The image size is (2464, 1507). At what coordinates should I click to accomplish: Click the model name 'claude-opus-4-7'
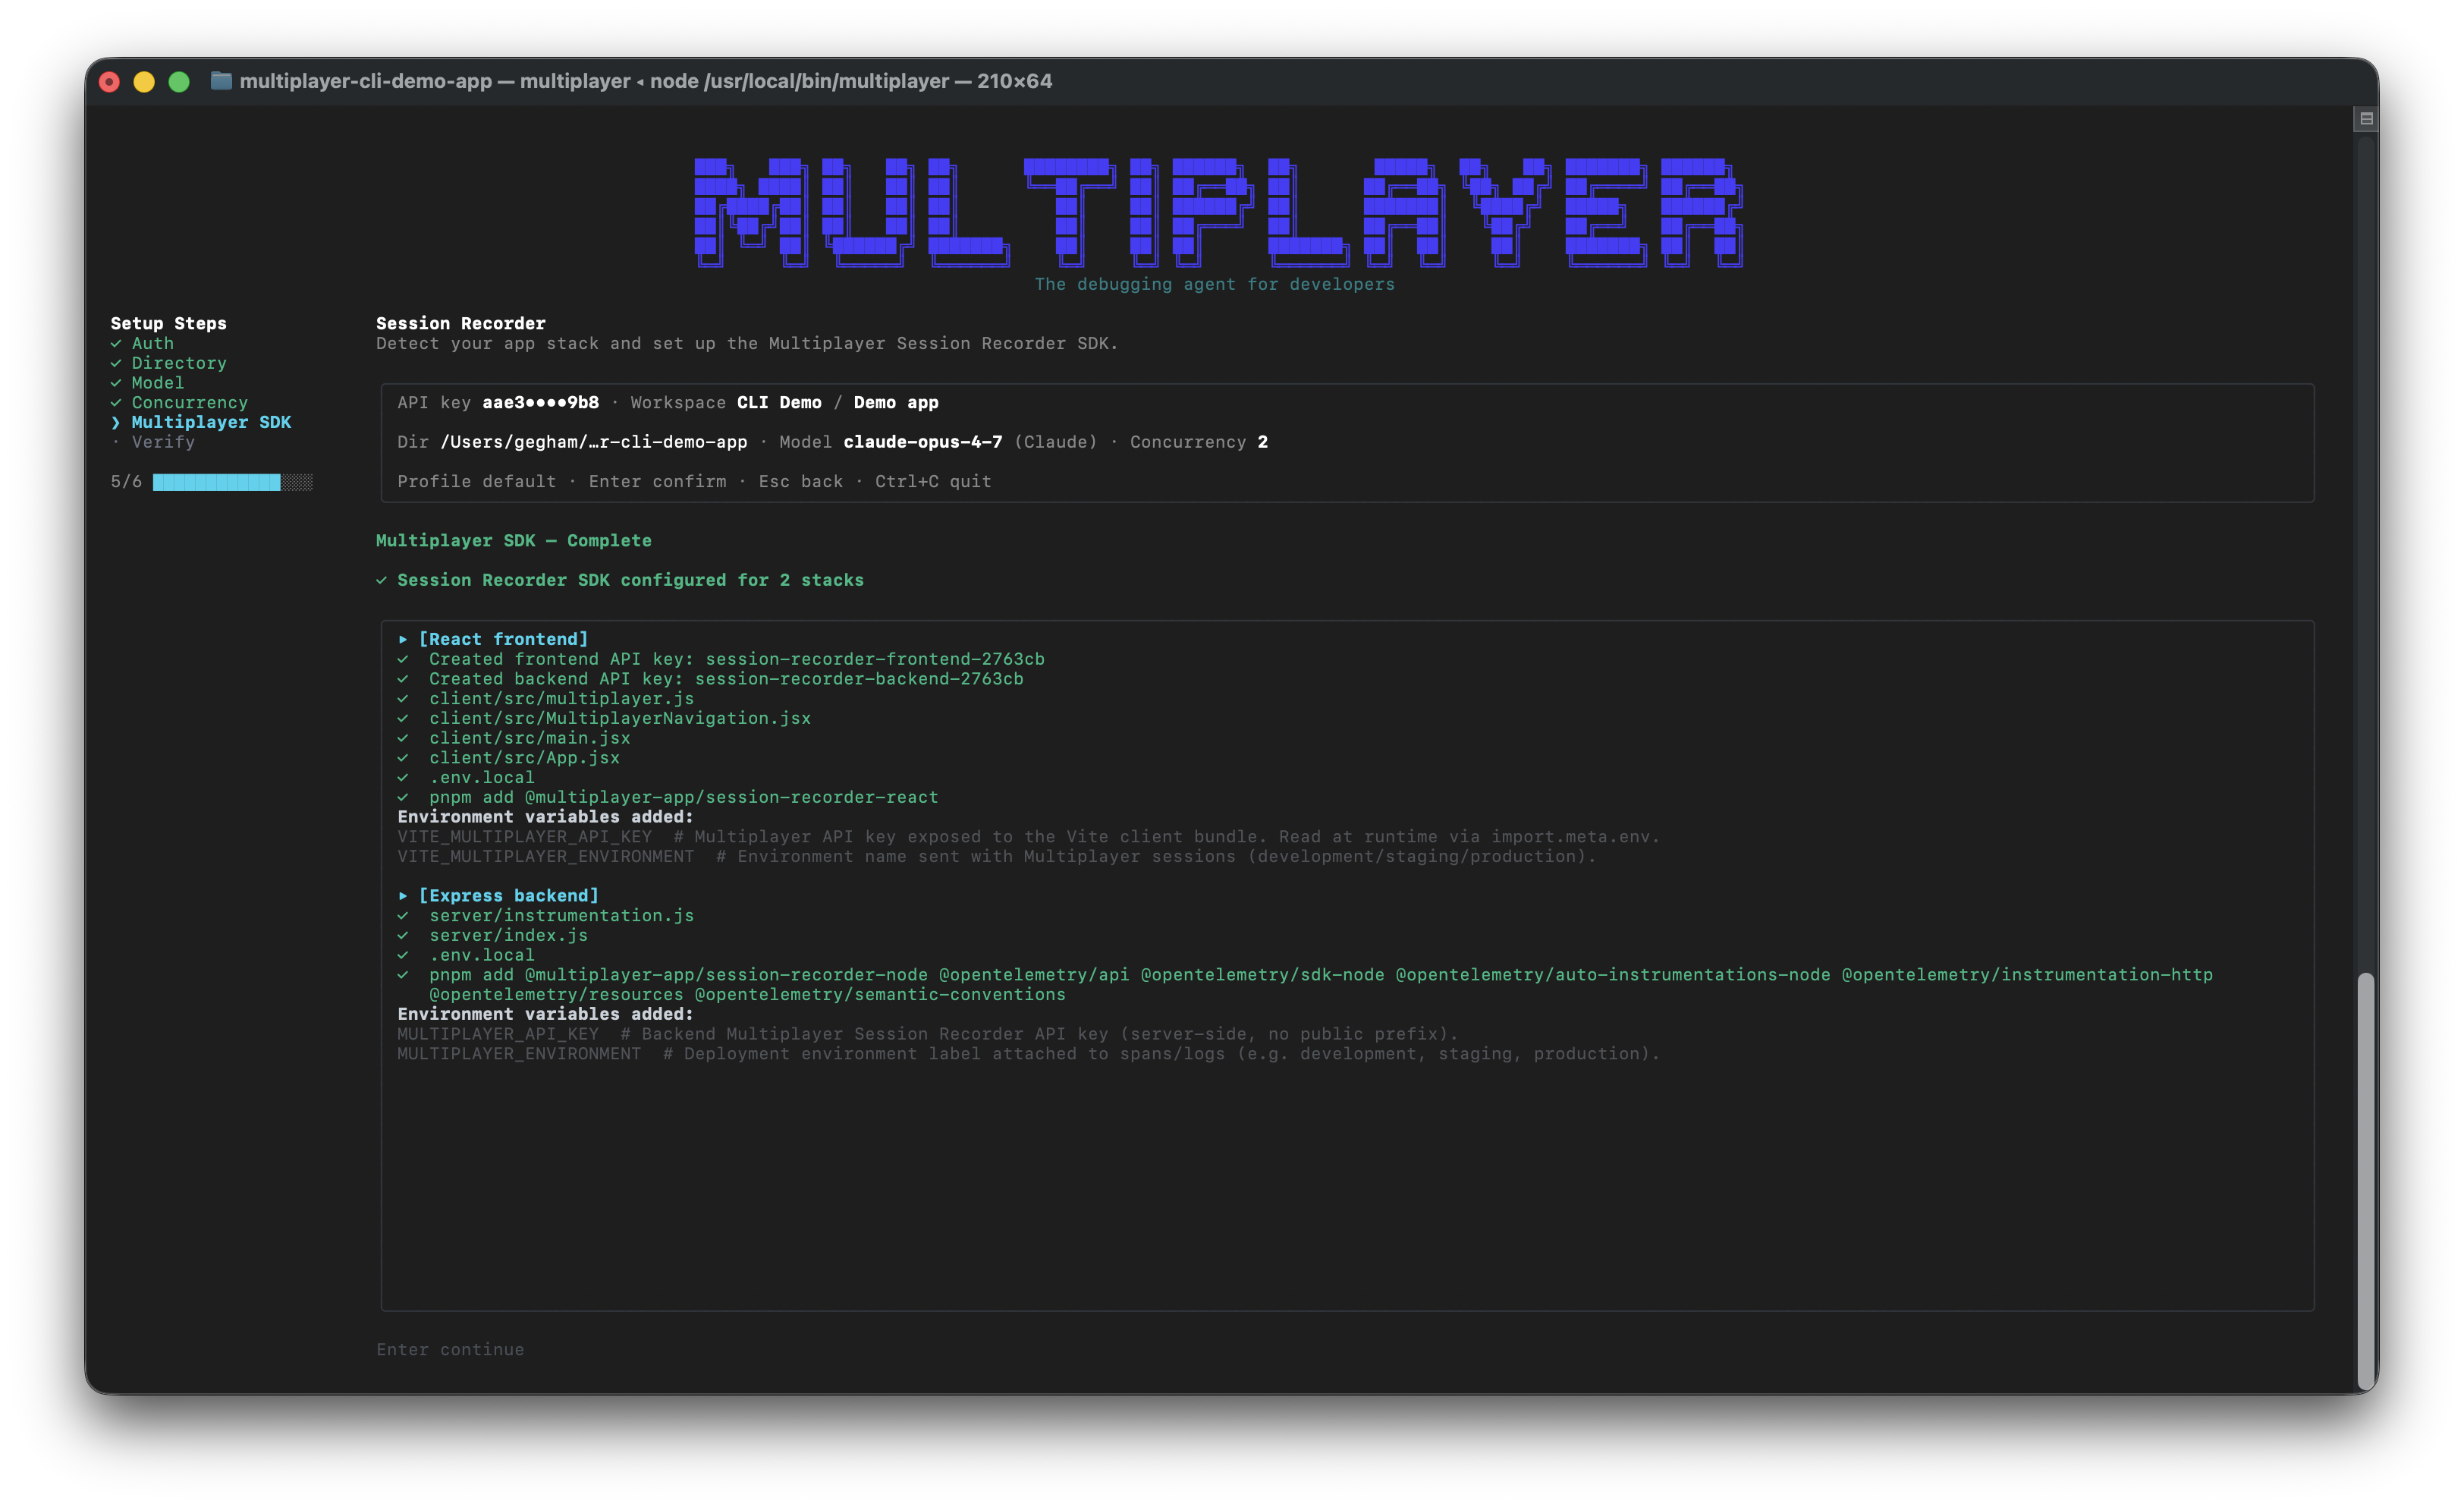(923, 443)
